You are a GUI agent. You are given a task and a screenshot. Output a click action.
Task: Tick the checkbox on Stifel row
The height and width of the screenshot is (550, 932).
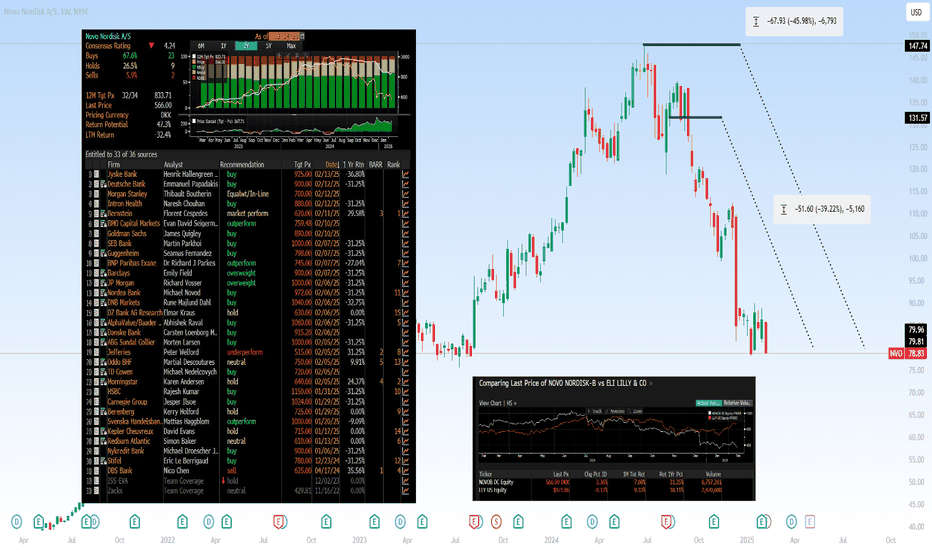pos(96,461)
